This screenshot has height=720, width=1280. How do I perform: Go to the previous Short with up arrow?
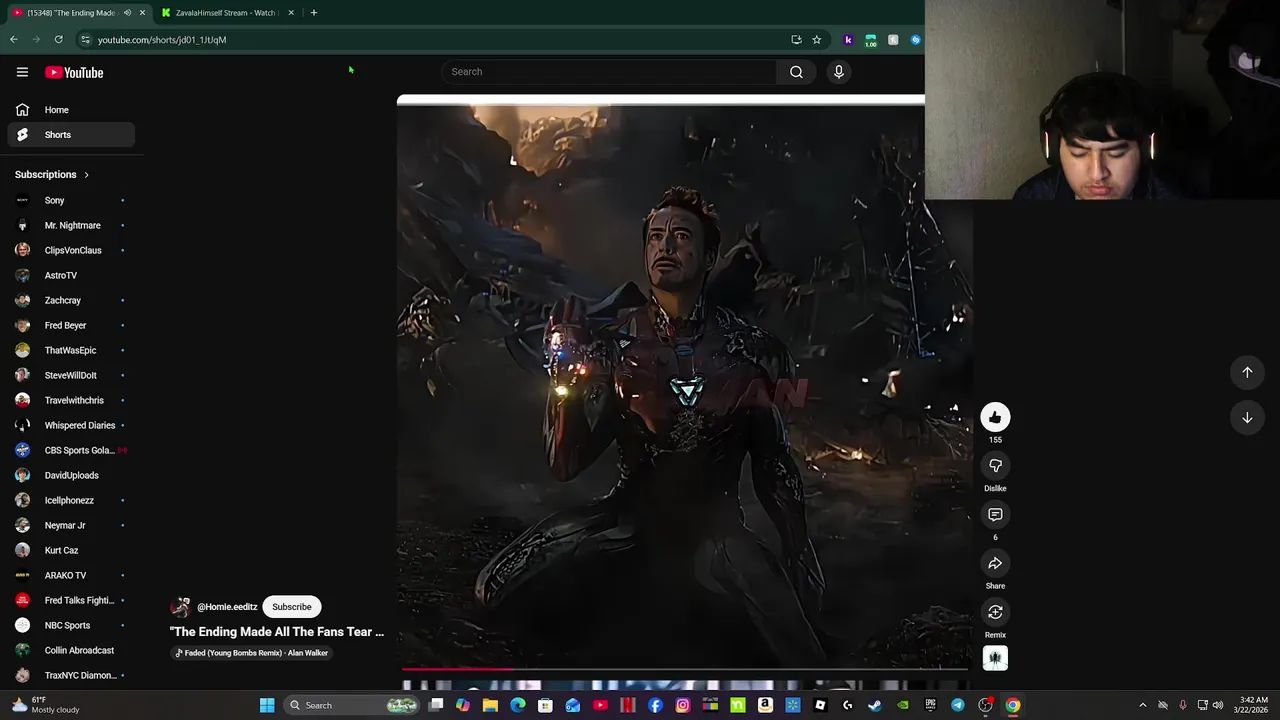(x=1247, y=372)
